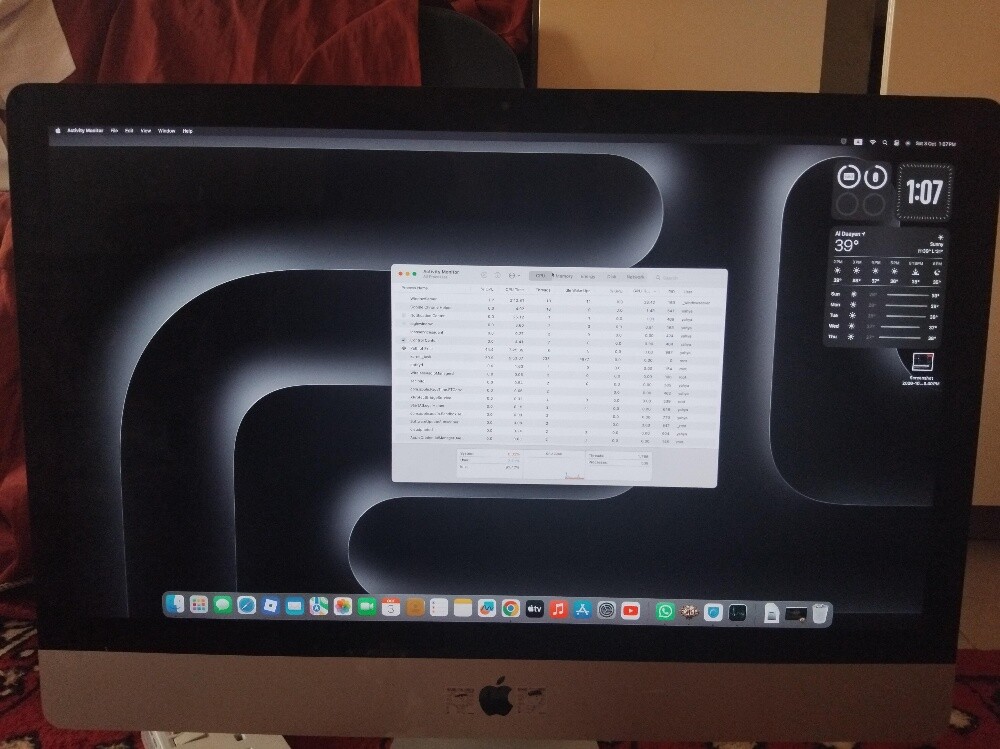Screen dimensions: 1000x749
Task: Open Music from the Dock
Action: click(559, 609)
